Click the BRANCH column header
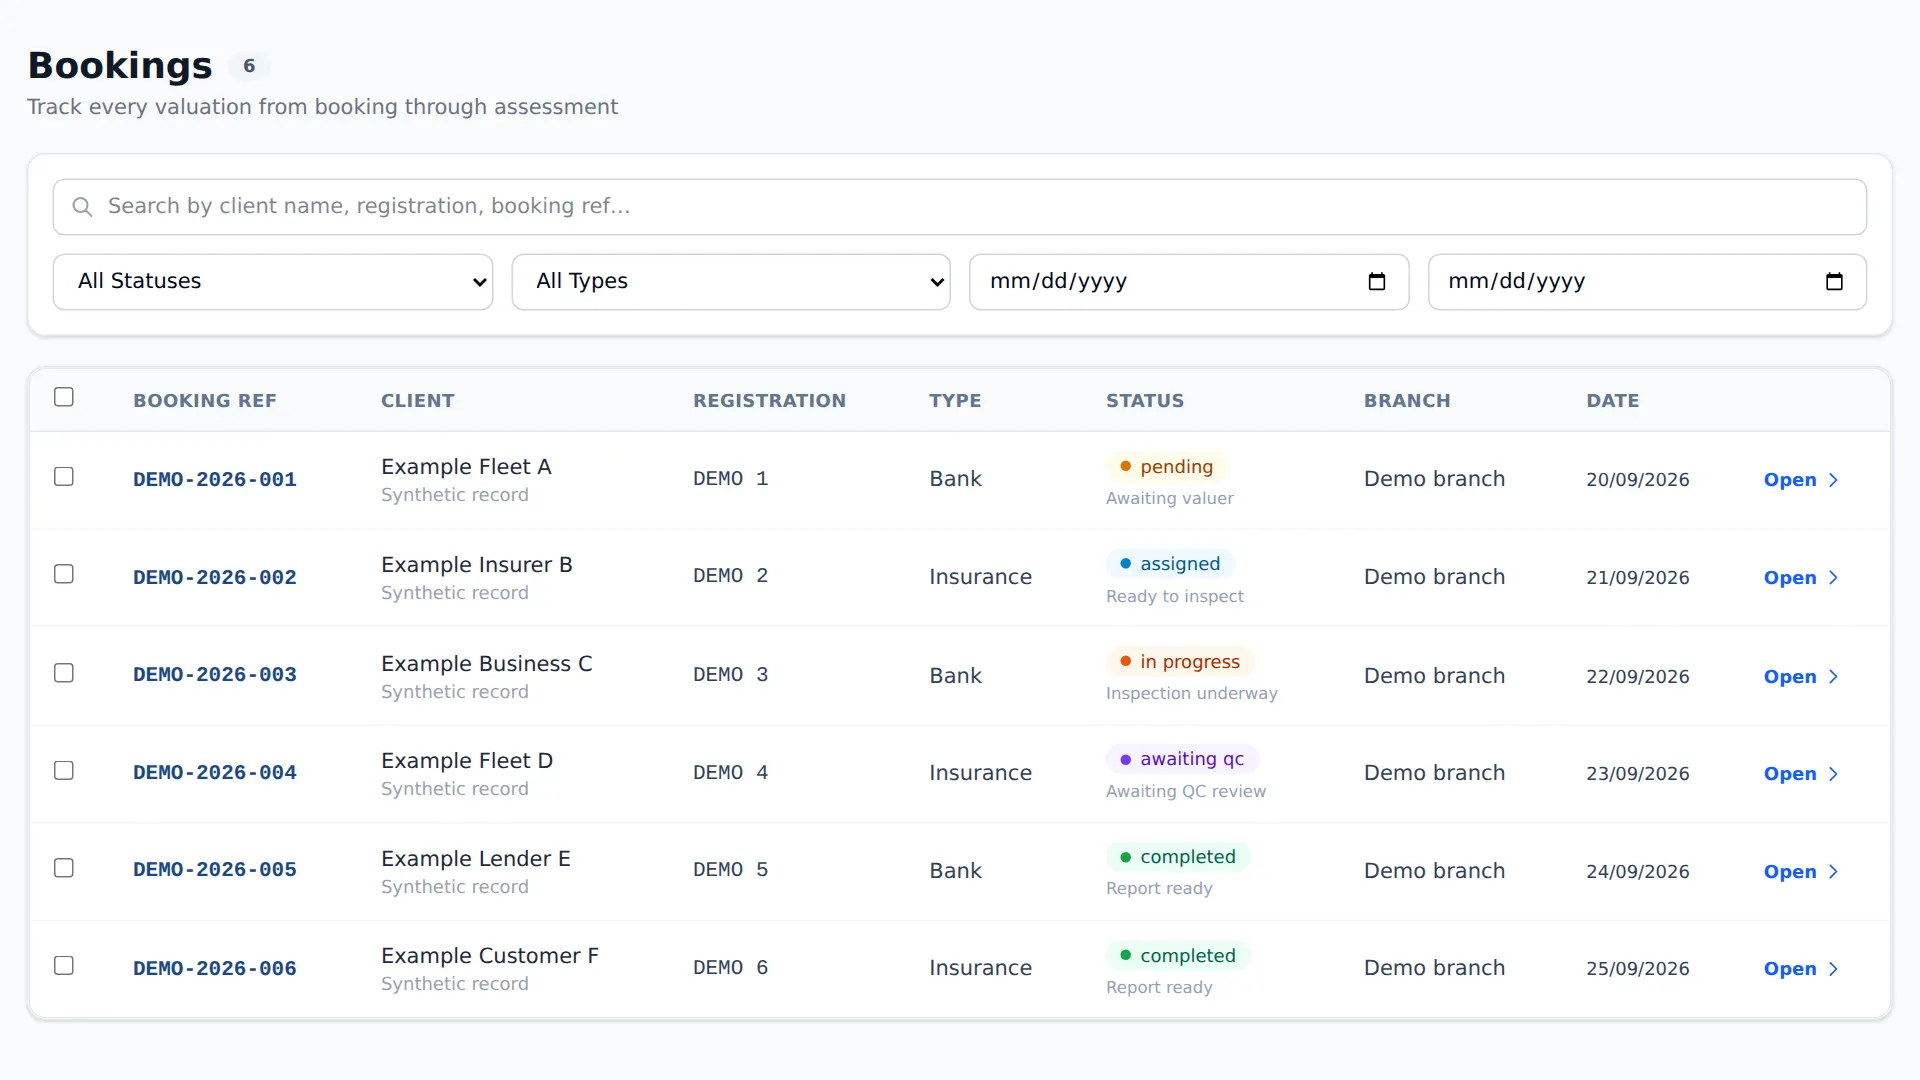This screenshot has height=1080, width=1920. point(1407,401)
